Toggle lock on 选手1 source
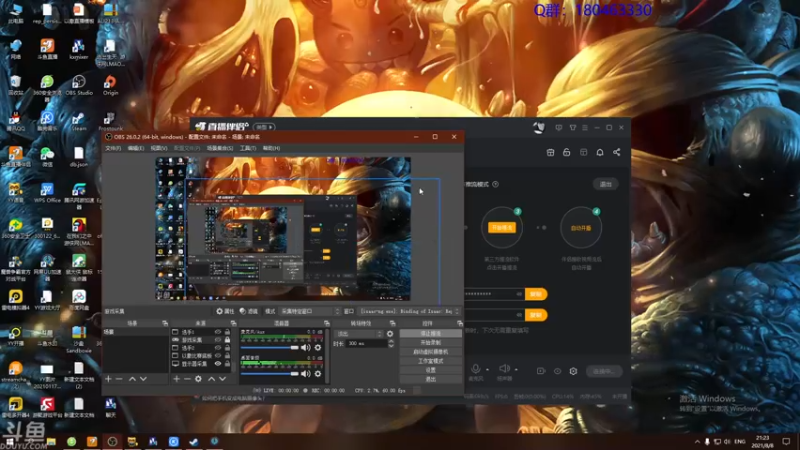 pyautogui.click(x=227, y=332)
